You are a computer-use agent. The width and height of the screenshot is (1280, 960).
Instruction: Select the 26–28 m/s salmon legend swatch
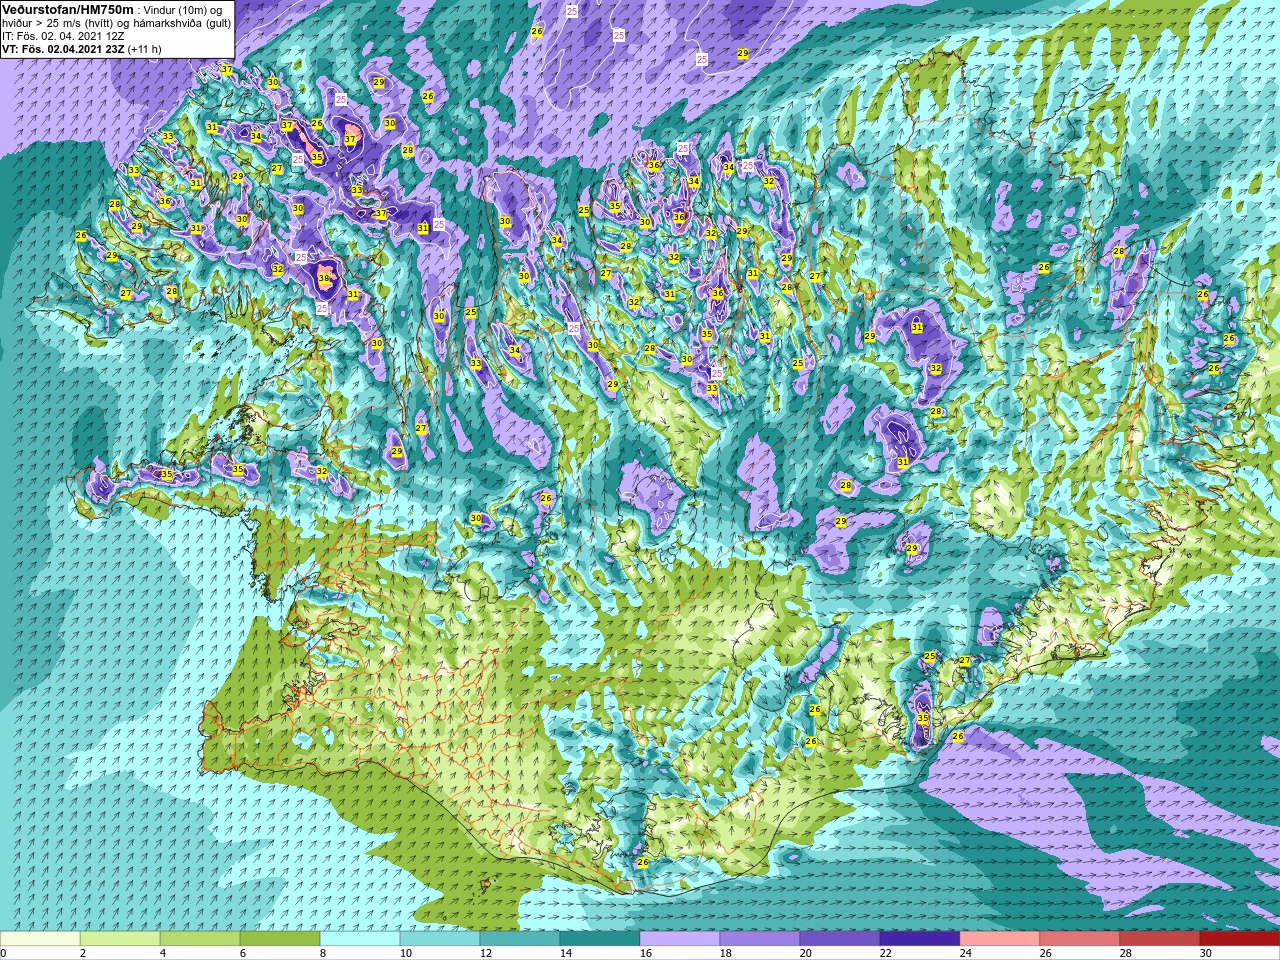1080,939
